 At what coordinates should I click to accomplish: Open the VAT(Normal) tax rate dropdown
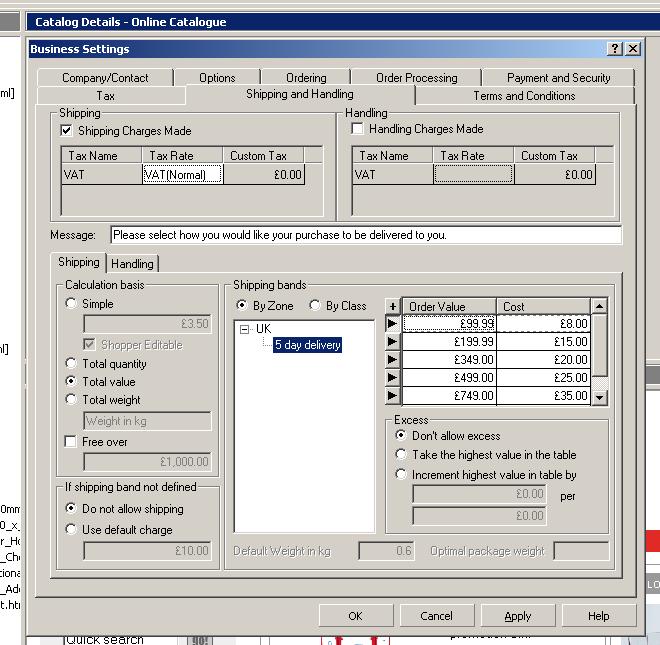182,174
